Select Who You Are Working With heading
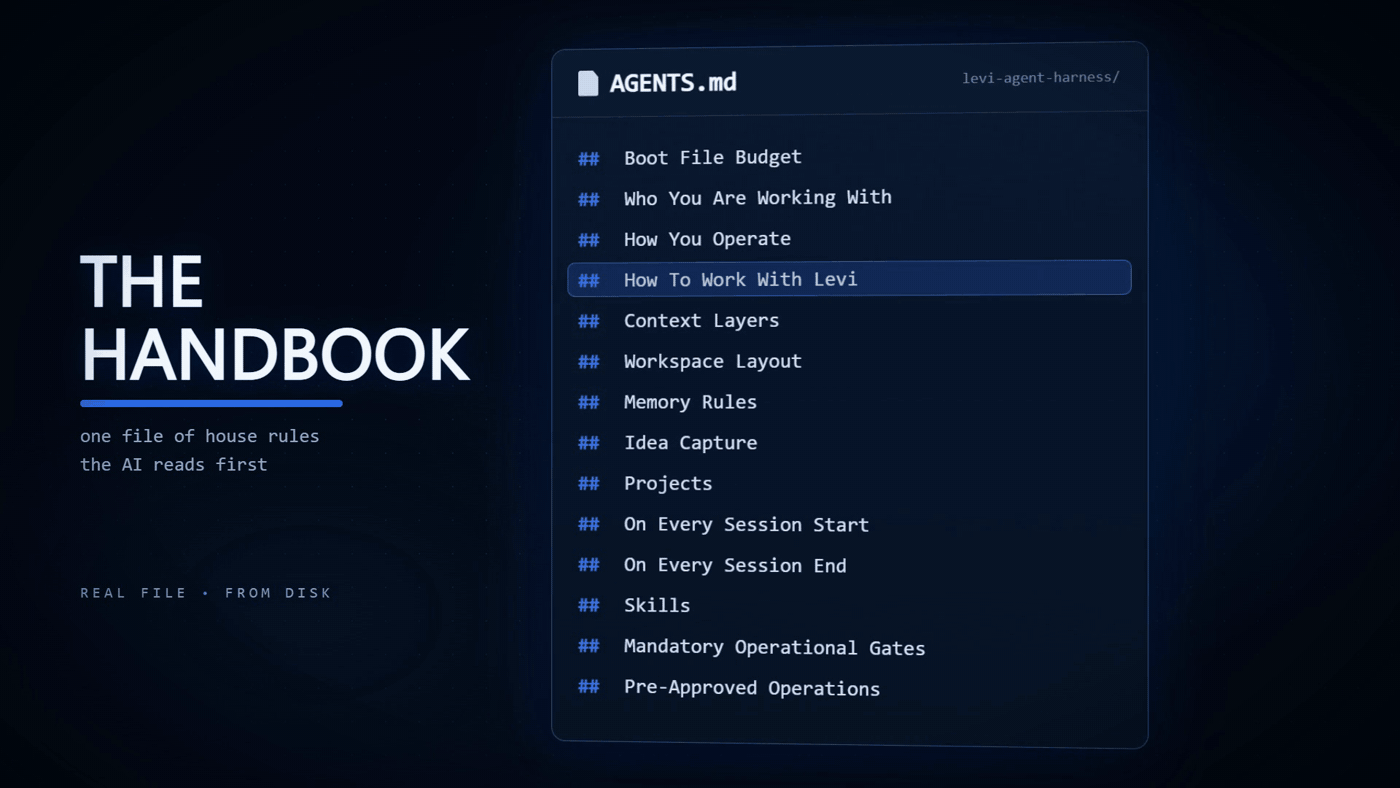1400x788 pixels. click(757, 198)
